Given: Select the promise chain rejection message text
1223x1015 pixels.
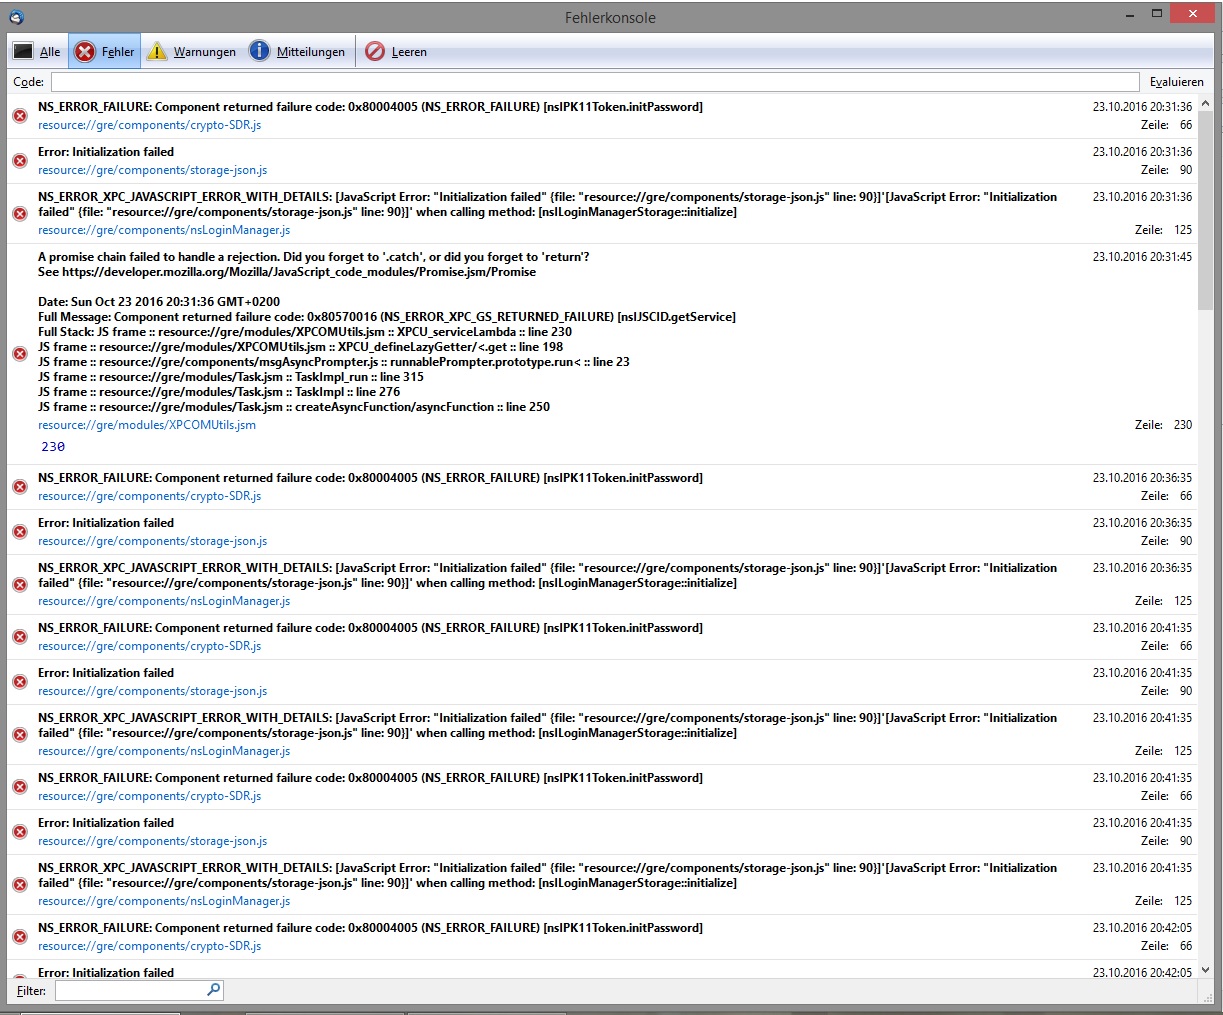Looking at the screenshot, I should pos(314,257).
